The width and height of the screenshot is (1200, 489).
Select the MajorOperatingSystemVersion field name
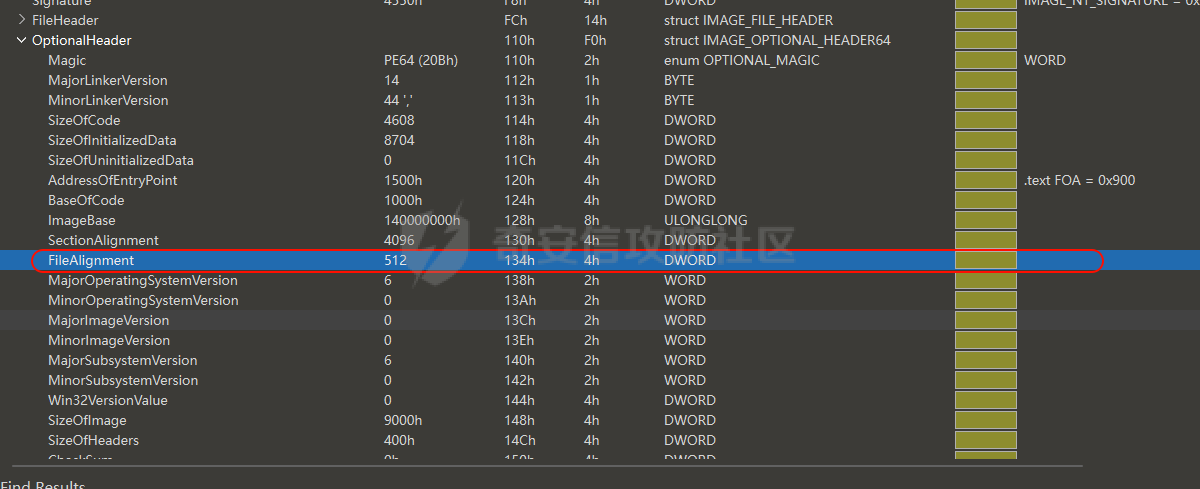pos(142,280)
